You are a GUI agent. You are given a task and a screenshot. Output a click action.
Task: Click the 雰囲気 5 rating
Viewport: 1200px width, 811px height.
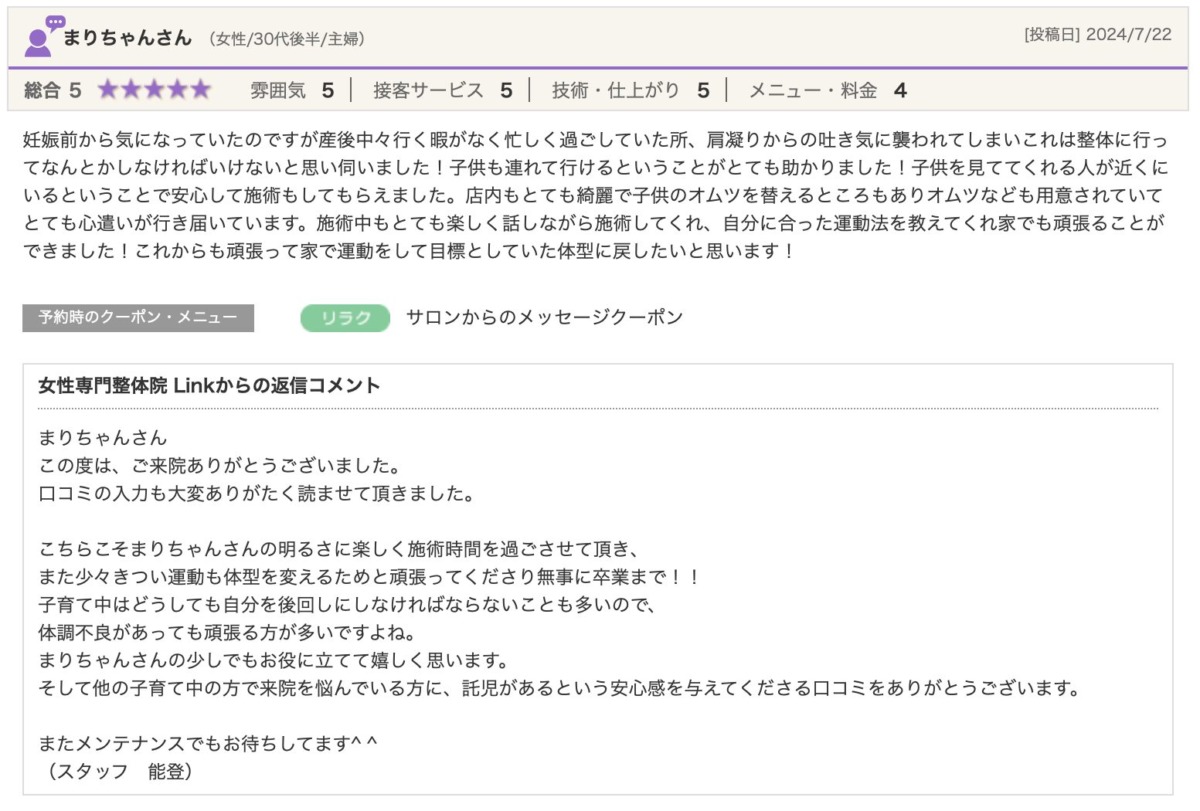click(x=291, y=90)
